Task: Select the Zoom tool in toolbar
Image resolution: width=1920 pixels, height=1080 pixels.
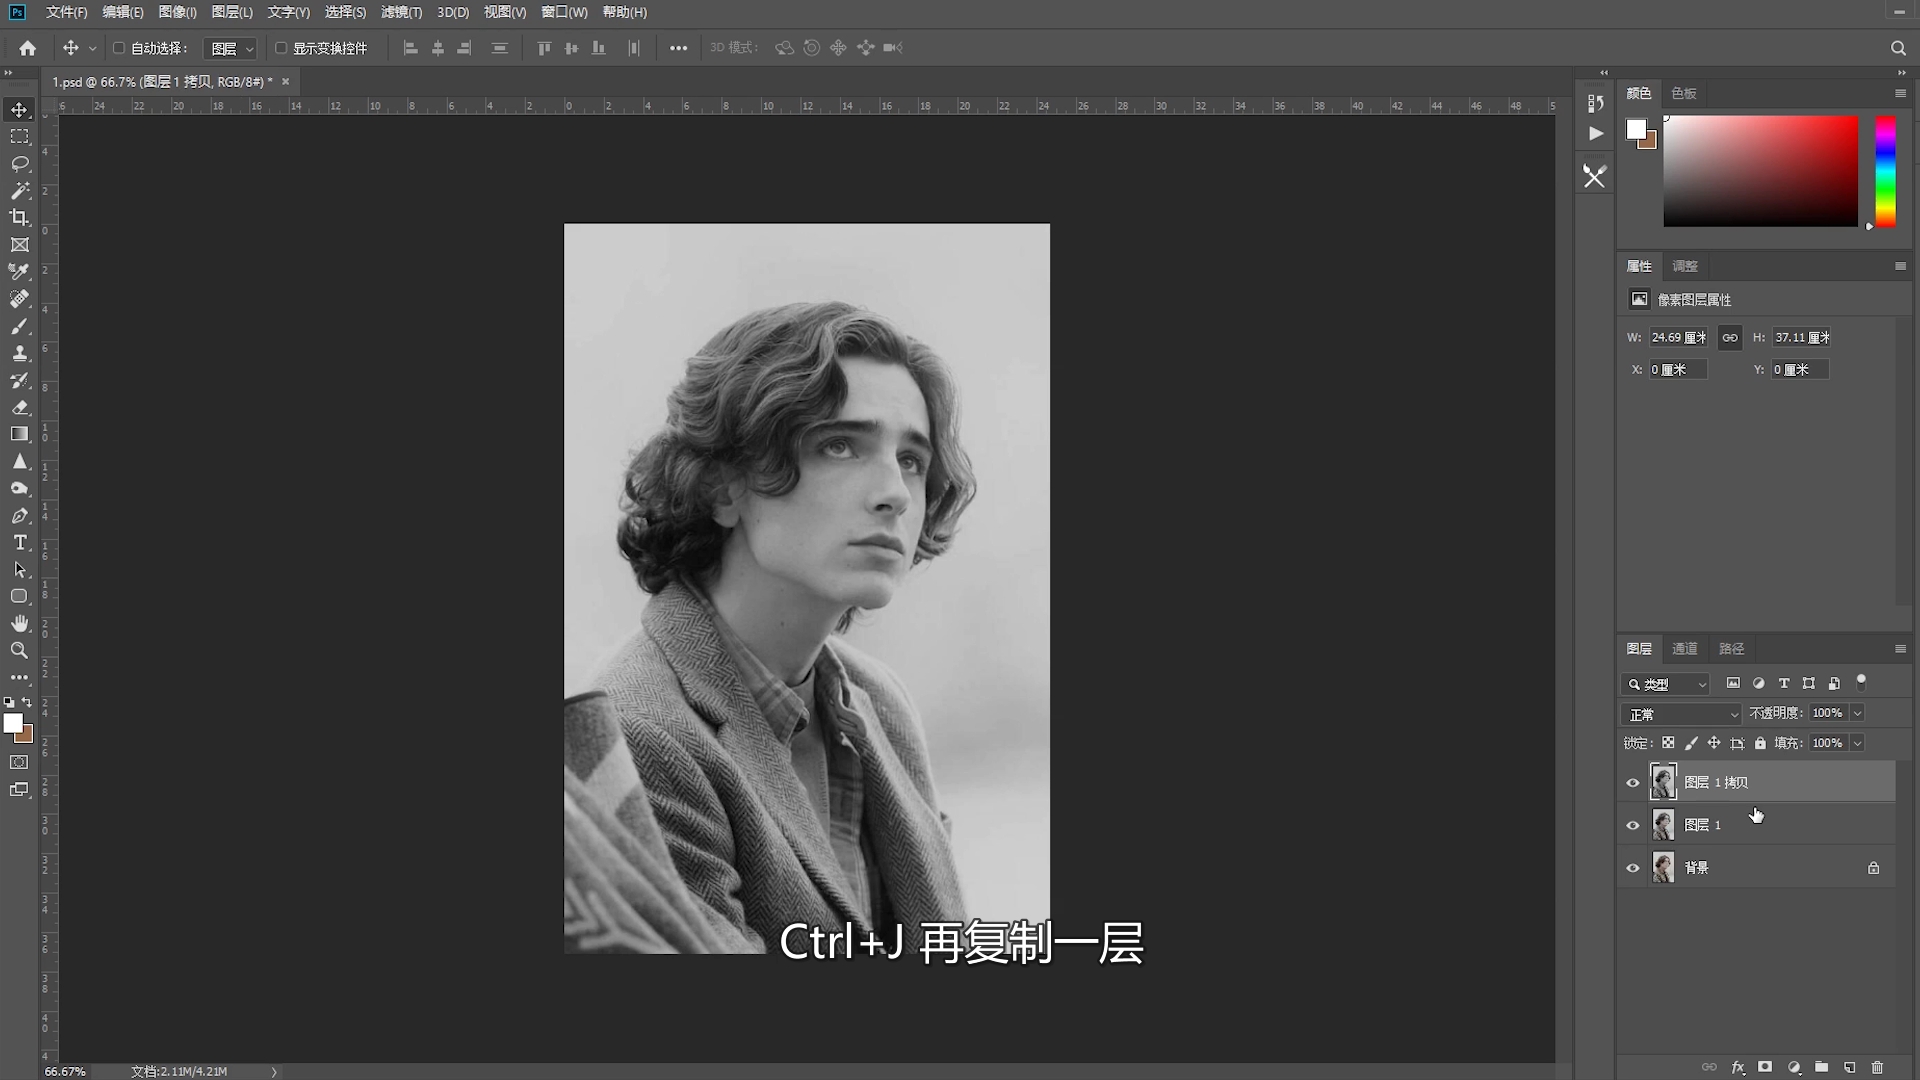Action: [x=19, y=651]
